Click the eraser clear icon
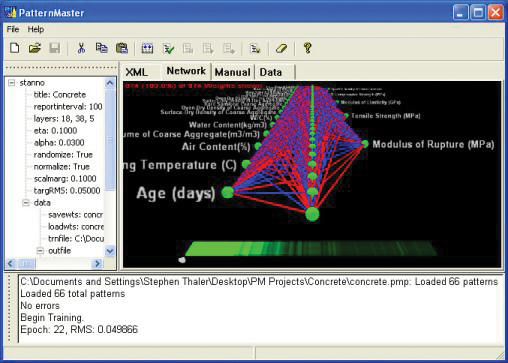Image resolution: width=508 pixels, height=363 pixels. click(x=281, y=49)
